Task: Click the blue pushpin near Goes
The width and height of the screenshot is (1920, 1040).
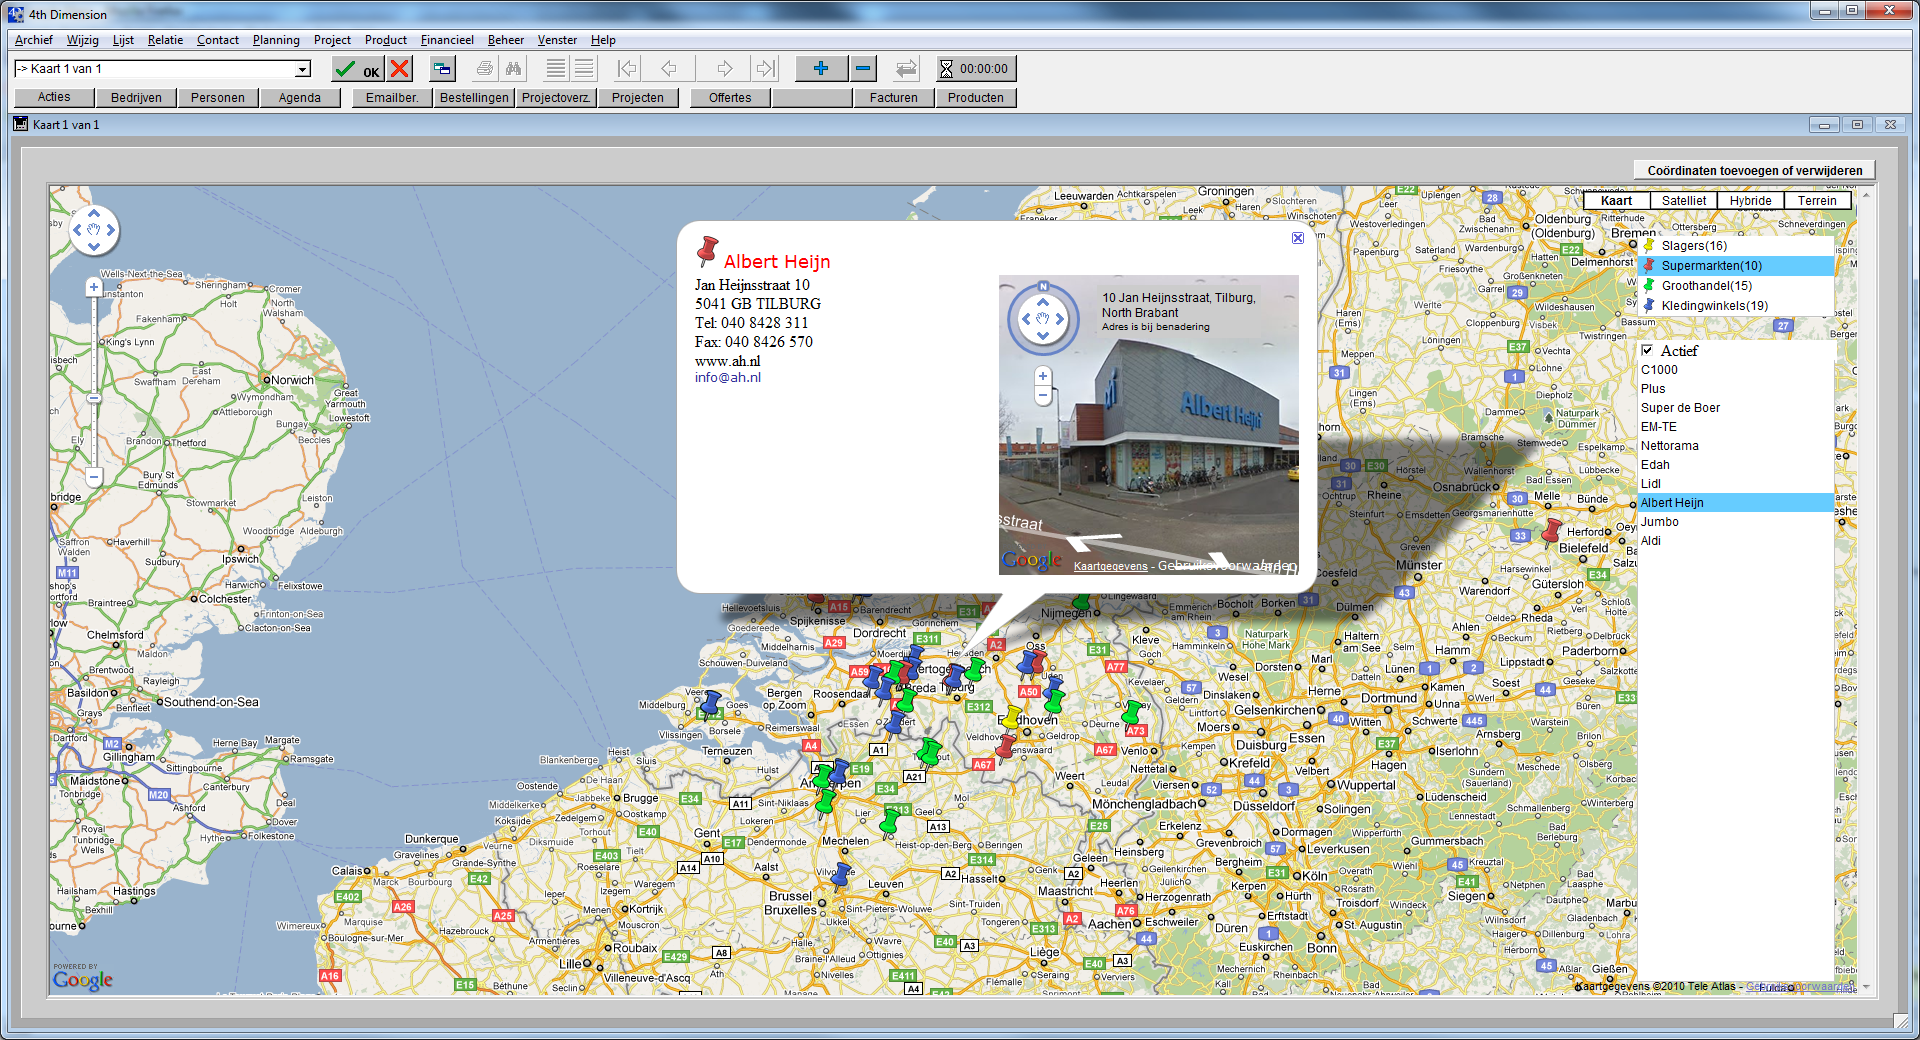Action: pyautogui.click(x=710, y=705)
